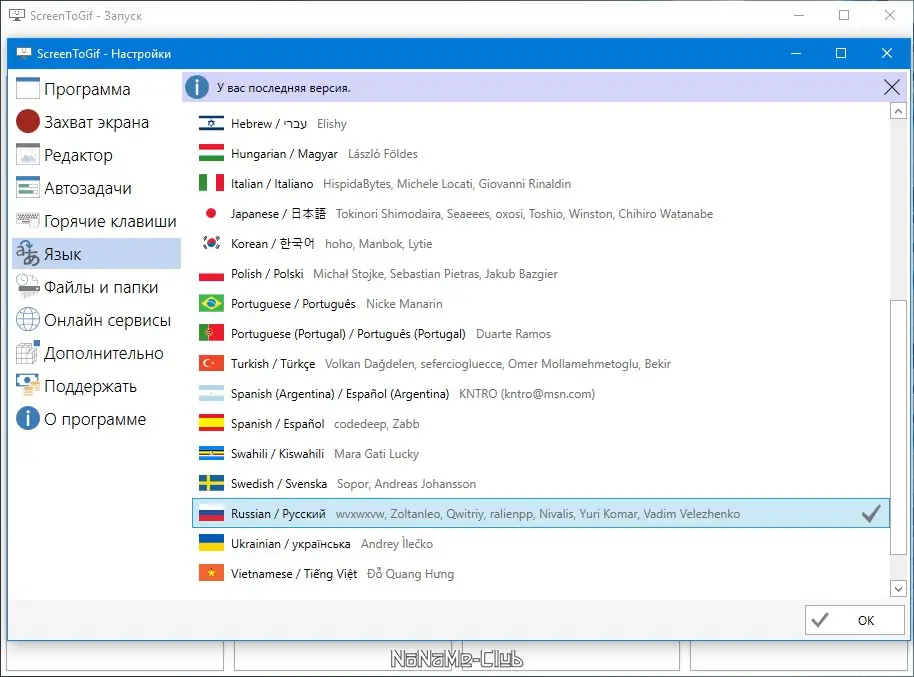Choose Ukrainian / українська language
Viewport: 914px width, 677px height.
tap(290, 544)
